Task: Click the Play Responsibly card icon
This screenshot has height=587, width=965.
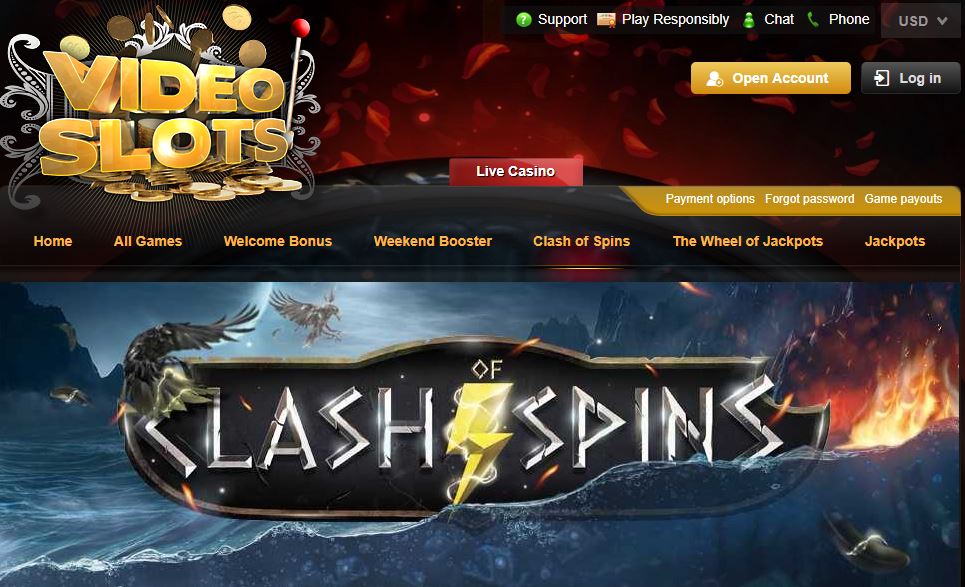Action: point(606,20)
